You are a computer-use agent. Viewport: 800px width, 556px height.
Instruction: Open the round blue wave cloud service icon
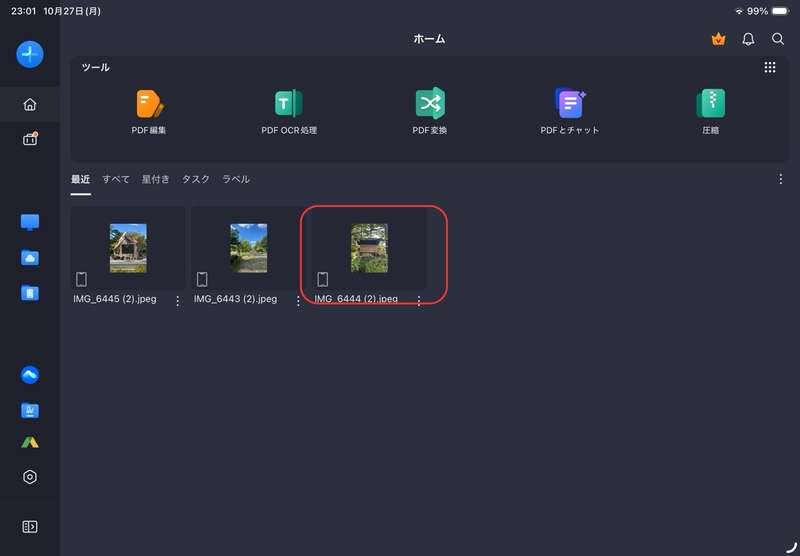pos(30,375)
